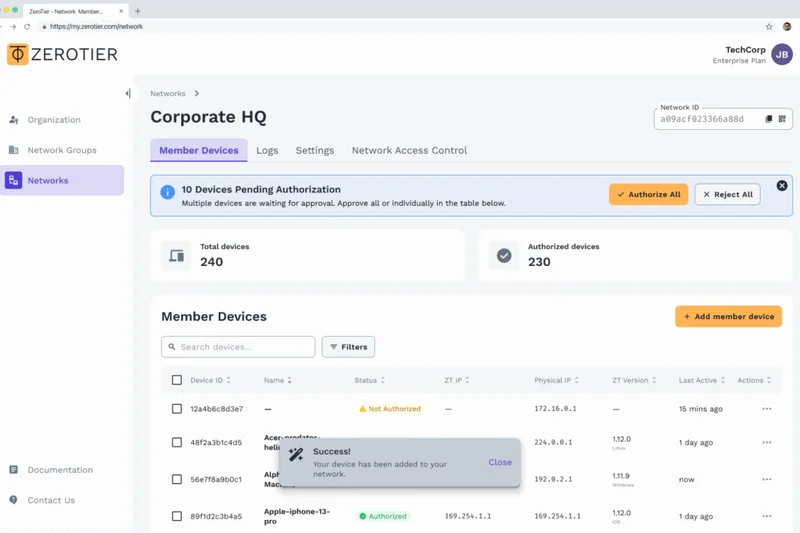Viewport: 800px width, 533px height.
Task: Click the Authorized devices checkmark icon
Action: [504, 256]
